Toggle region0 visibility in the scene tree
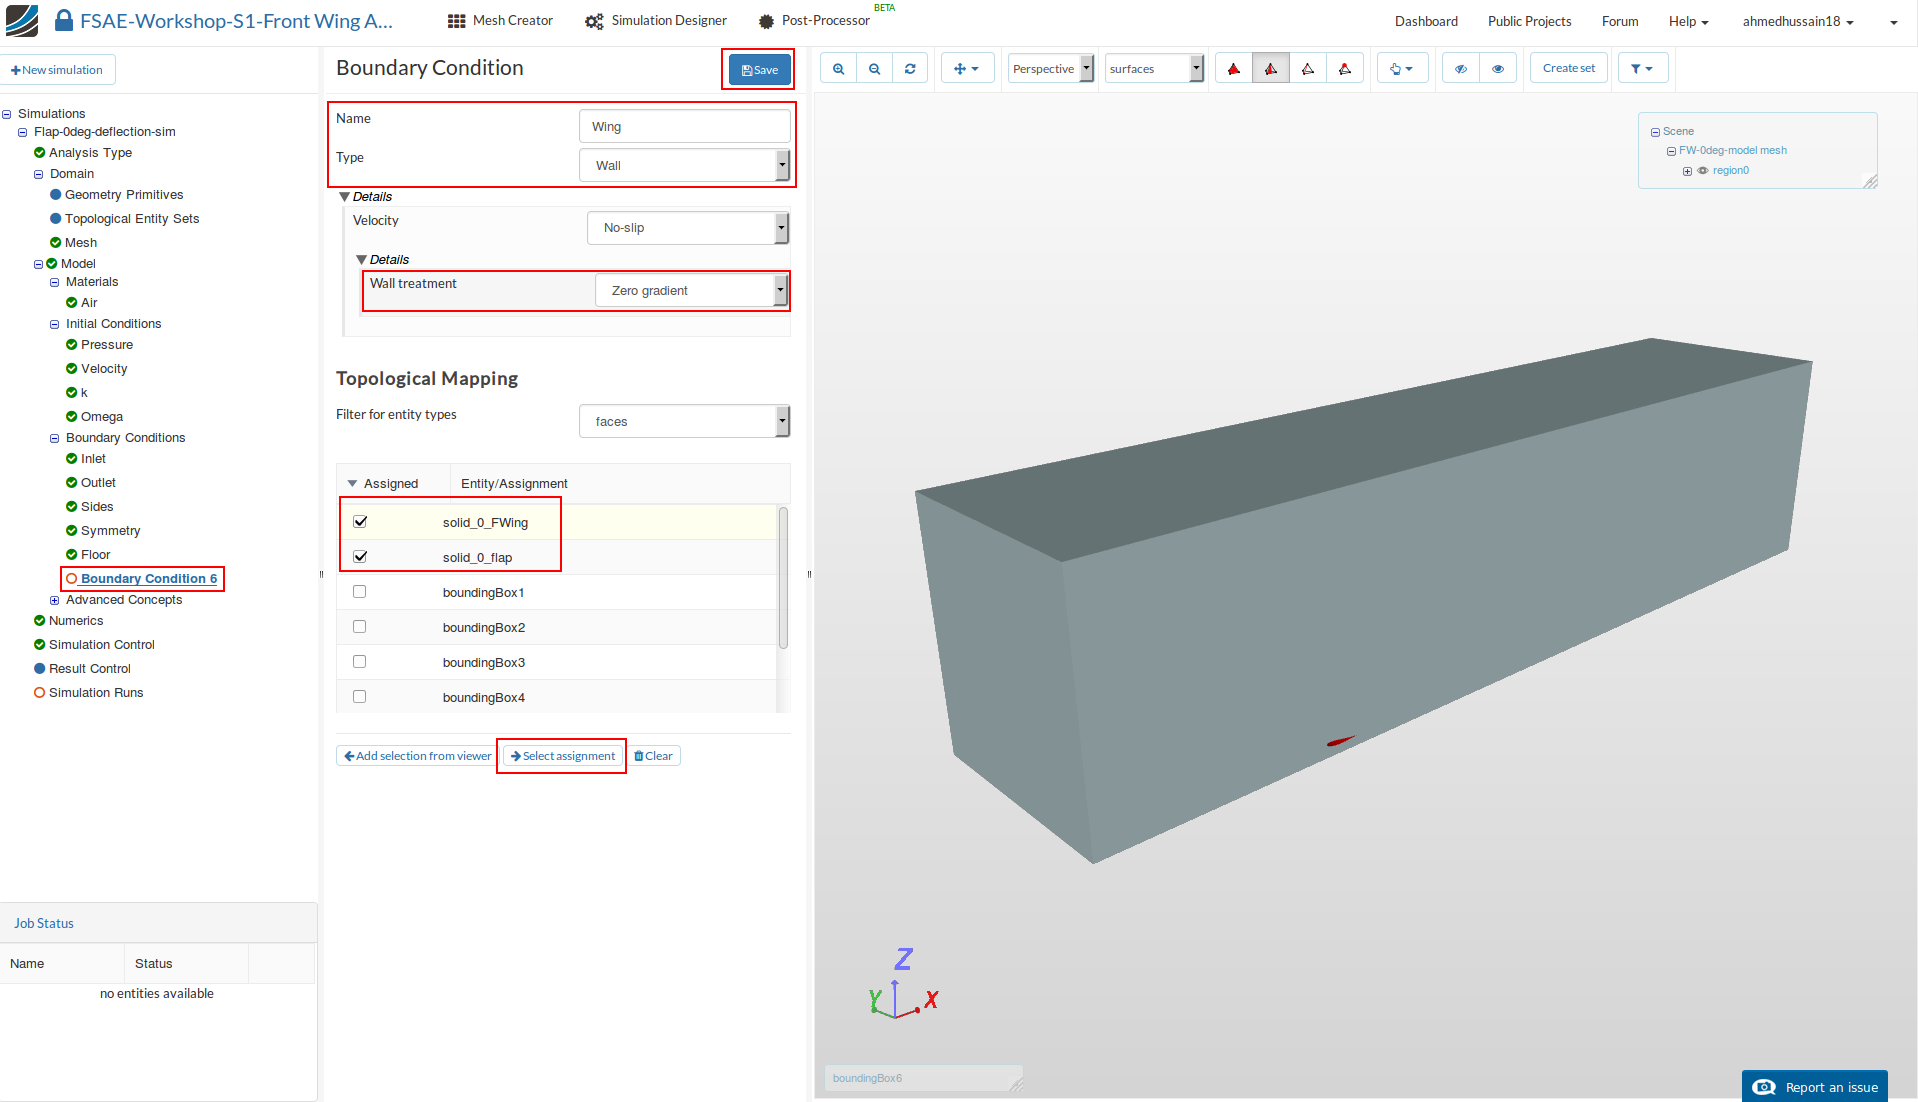 (x=1703, y=170)
